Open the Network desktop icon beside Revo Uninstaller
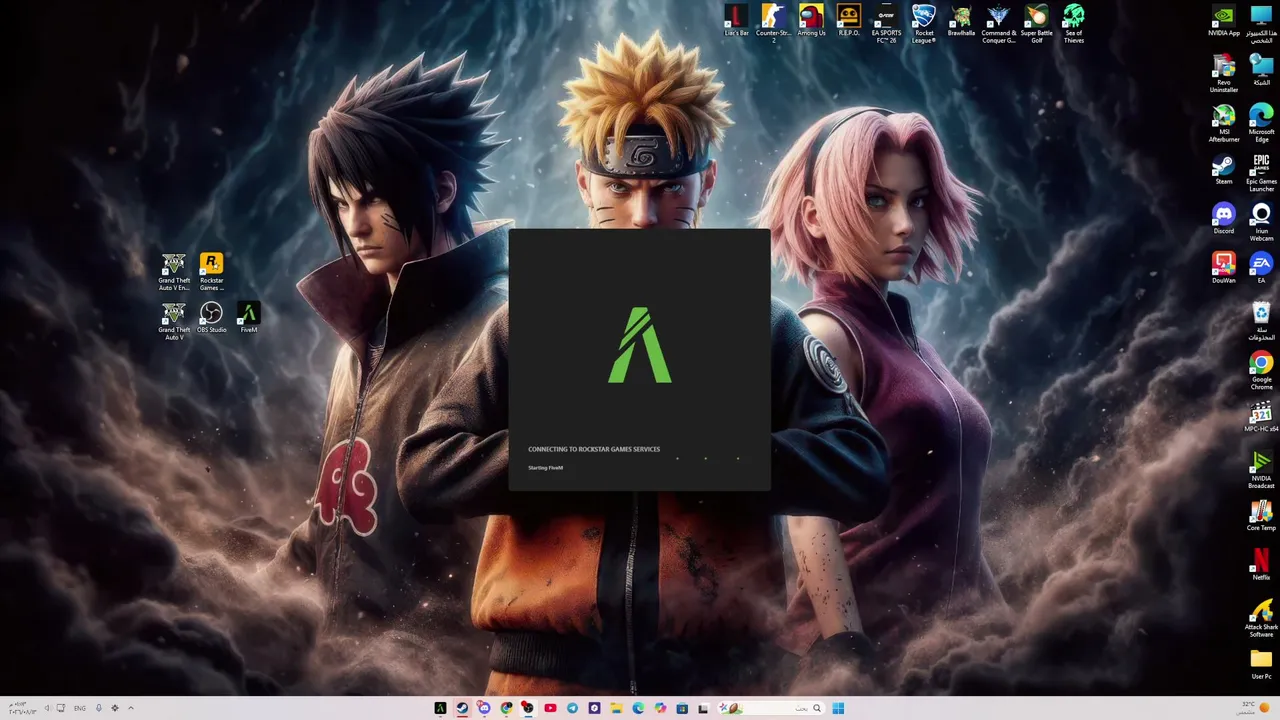 [x=1261, y=70]
